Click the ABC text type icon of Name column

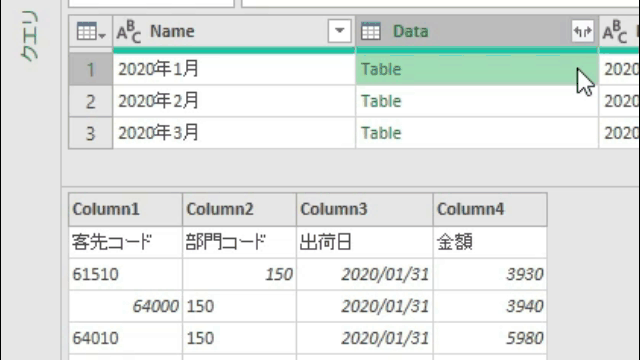pyautogui.click(x=129, y=32)
